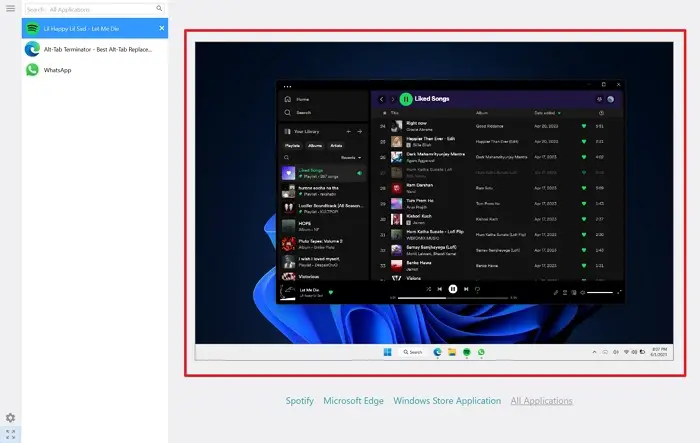The image size is (700, 443).
Task: Select the Playlists filter chip in Spotify
Action: coord(292,146)
